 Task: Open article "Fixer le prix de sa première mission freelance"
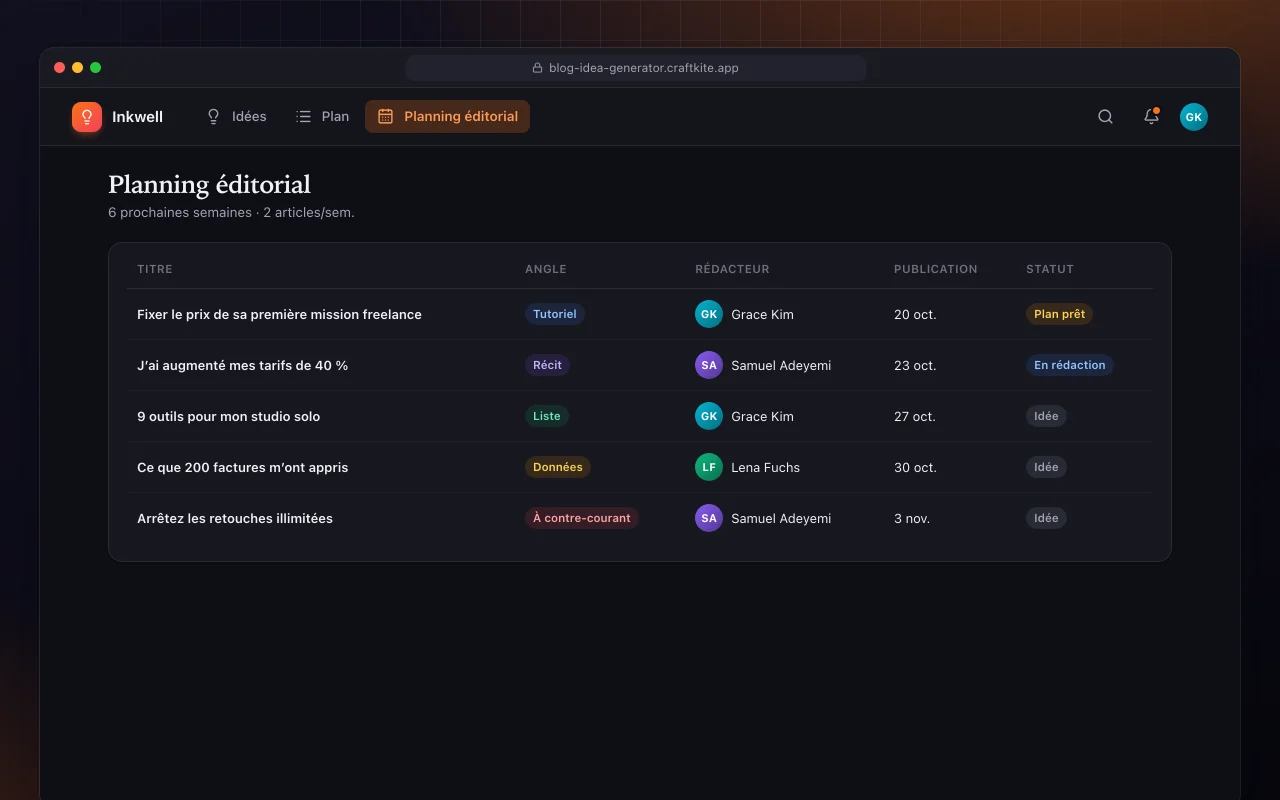(x=279, y=314)
